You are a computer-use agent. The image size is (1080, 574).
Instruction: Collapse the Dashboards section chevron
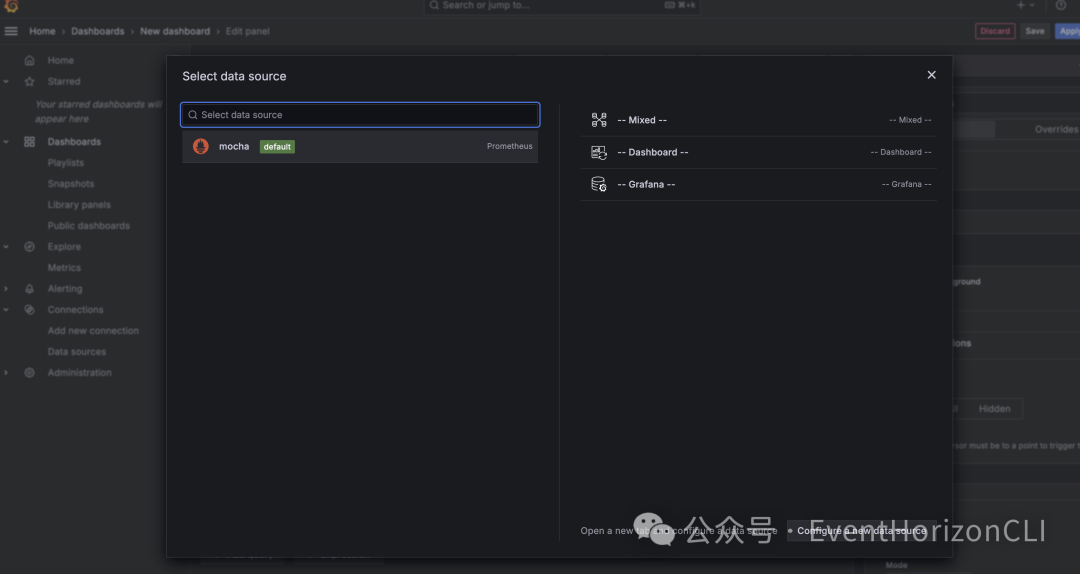tap(6, 142)
